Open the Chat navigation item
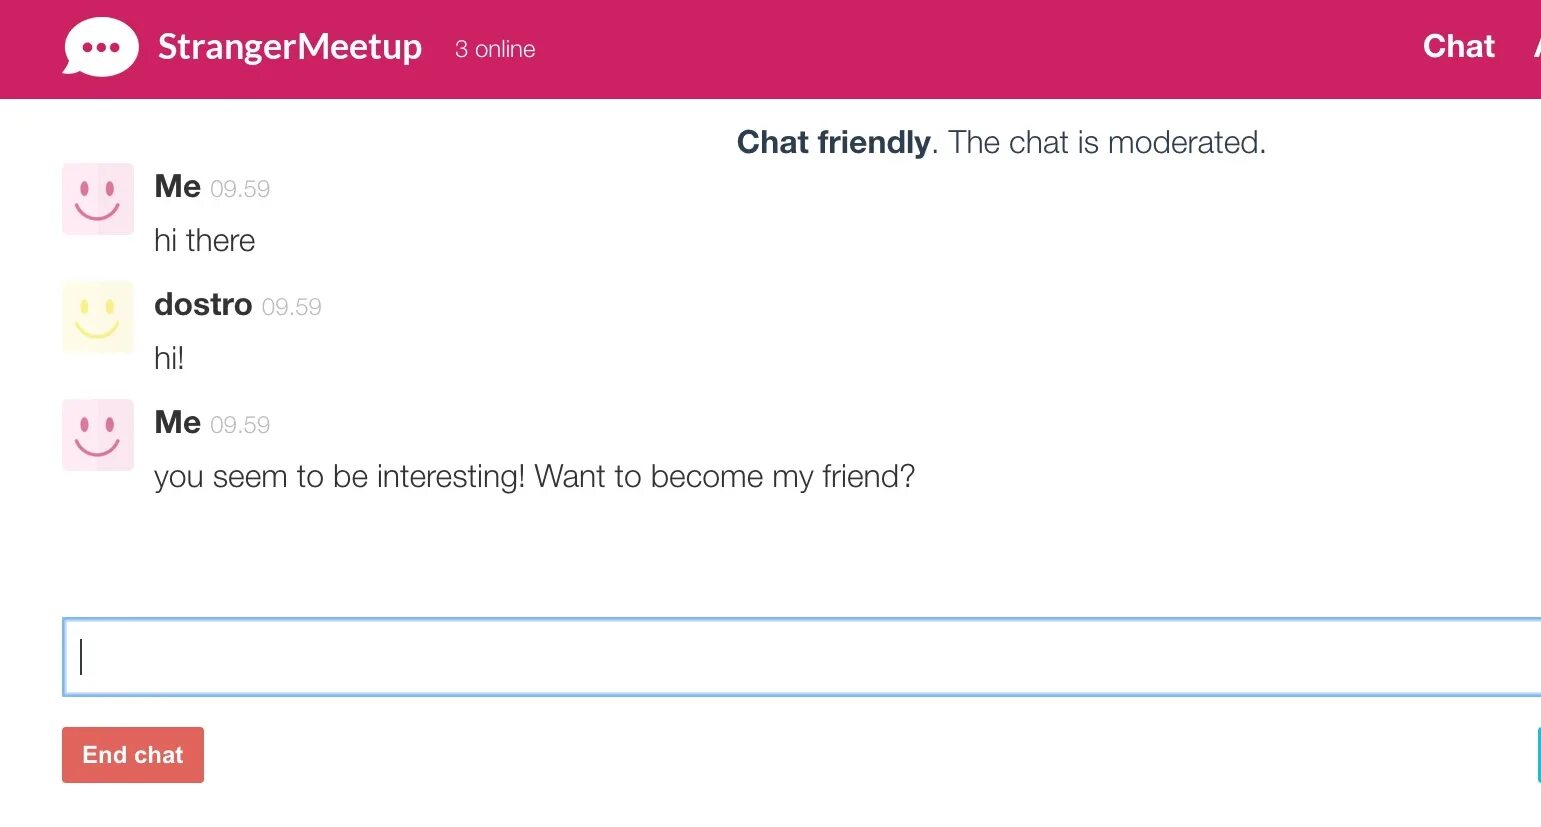Image resolution: width=1541 pixels, height=827 pixels. (x=1458, y=47)
